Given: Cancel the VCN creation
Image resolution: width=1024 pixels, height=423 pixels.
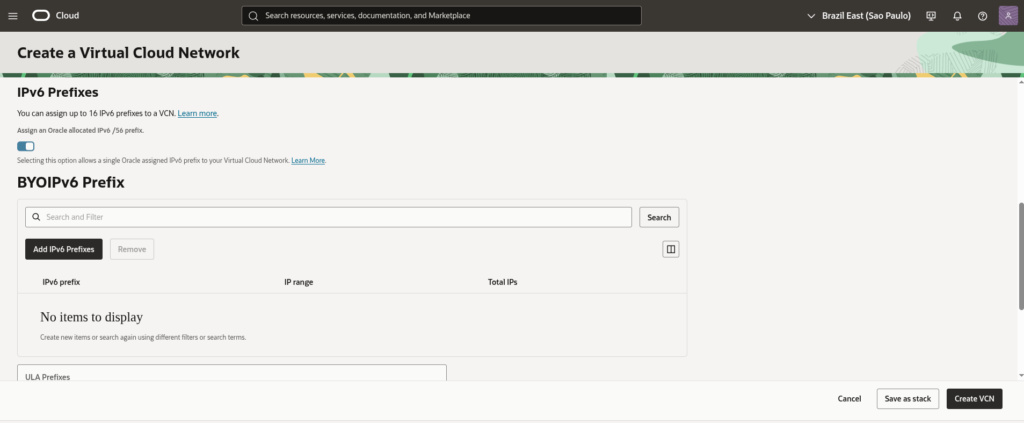Looking at the screenshot, I should pos(849,398).
